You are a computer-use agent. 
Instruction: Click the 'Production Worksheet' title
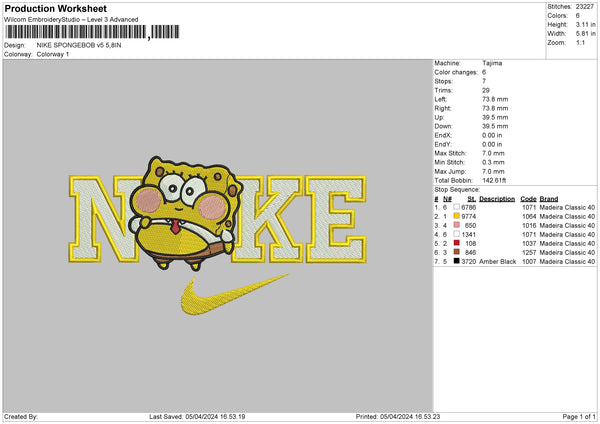point(55,8)
